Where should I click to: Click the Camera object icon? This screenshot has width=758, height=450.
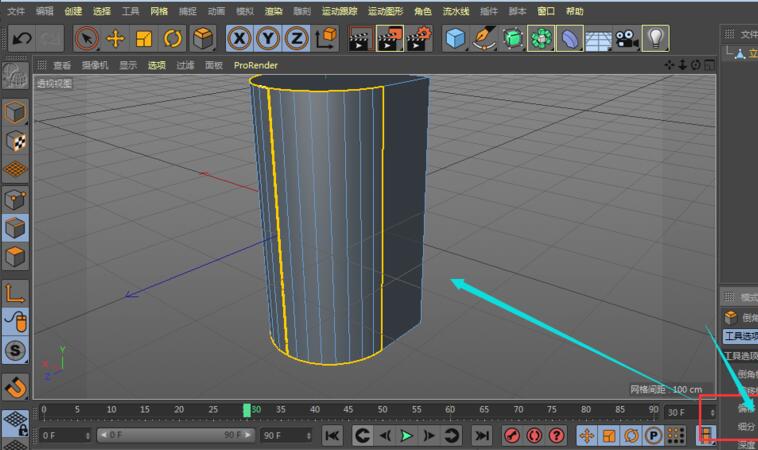point(627,39)
